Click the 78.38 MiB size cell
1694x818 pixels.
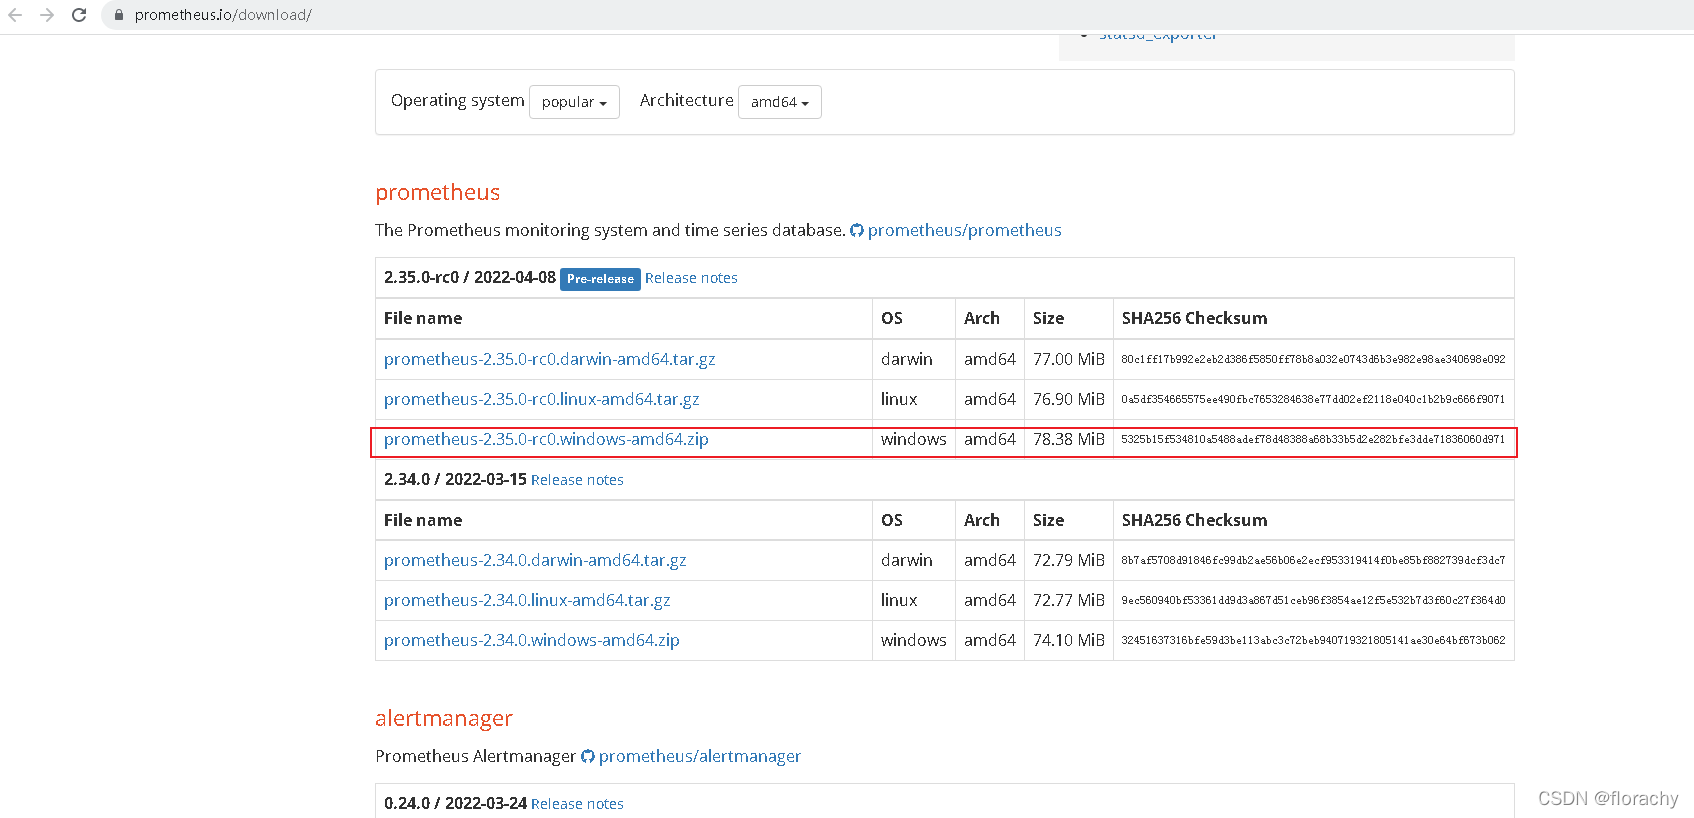pyautogui.click(x=1069, y=439)
